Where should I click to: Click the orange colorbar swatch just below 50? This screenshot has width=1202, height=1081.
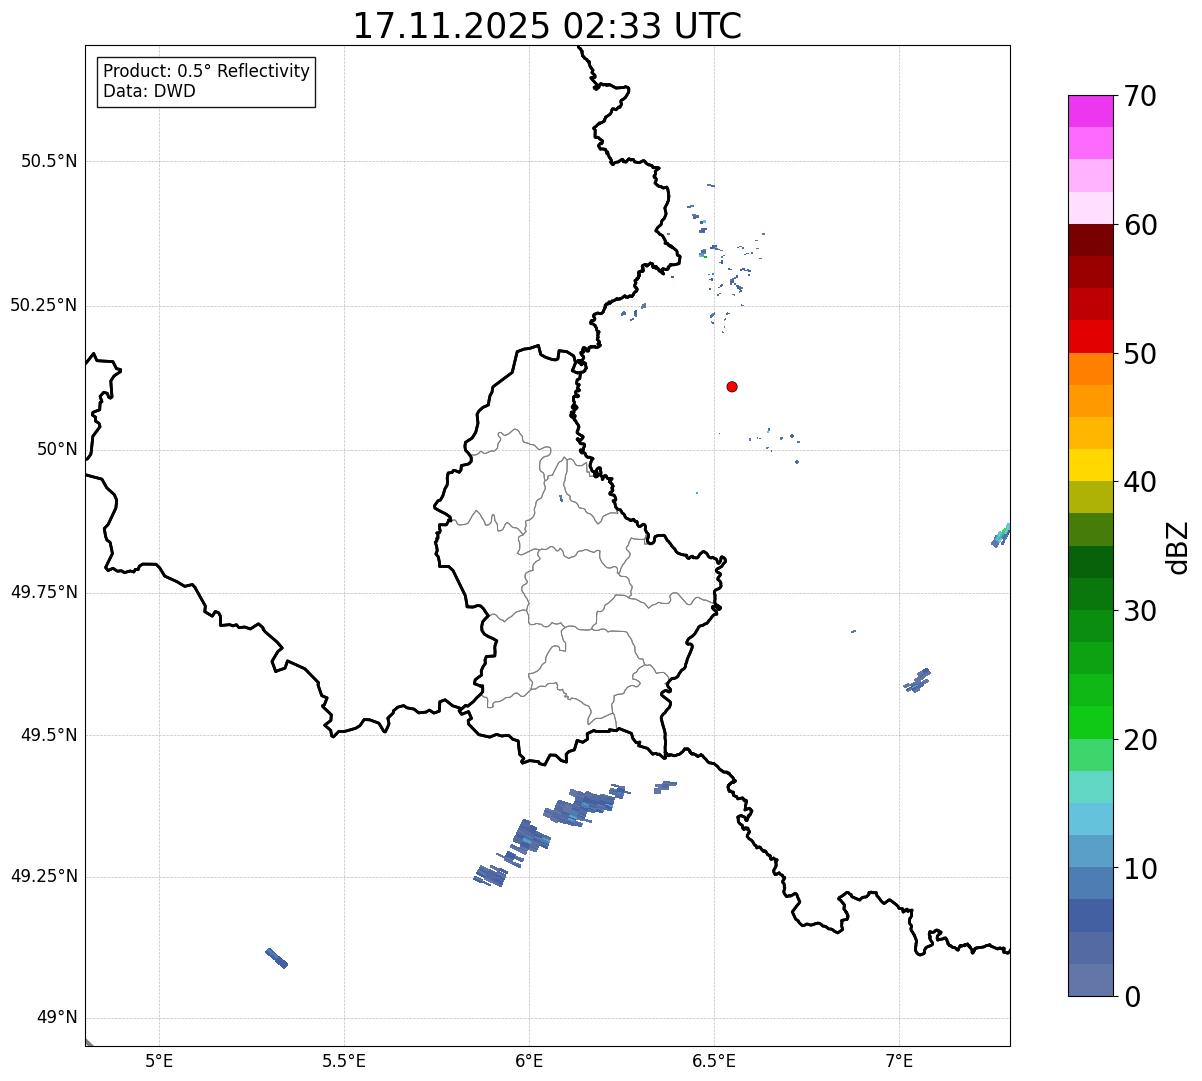point(1091,369)
